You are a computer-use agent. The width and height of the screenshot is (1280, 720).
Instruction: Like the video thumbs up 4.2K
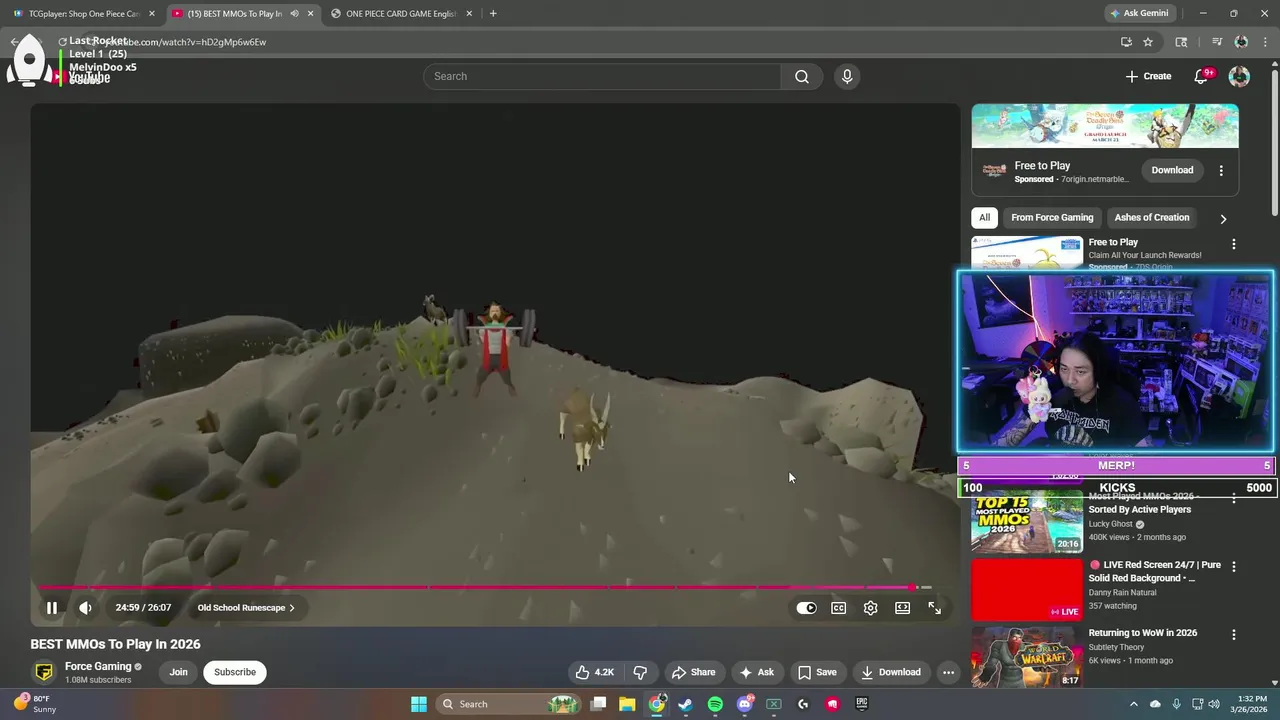(x=595, y=672)
